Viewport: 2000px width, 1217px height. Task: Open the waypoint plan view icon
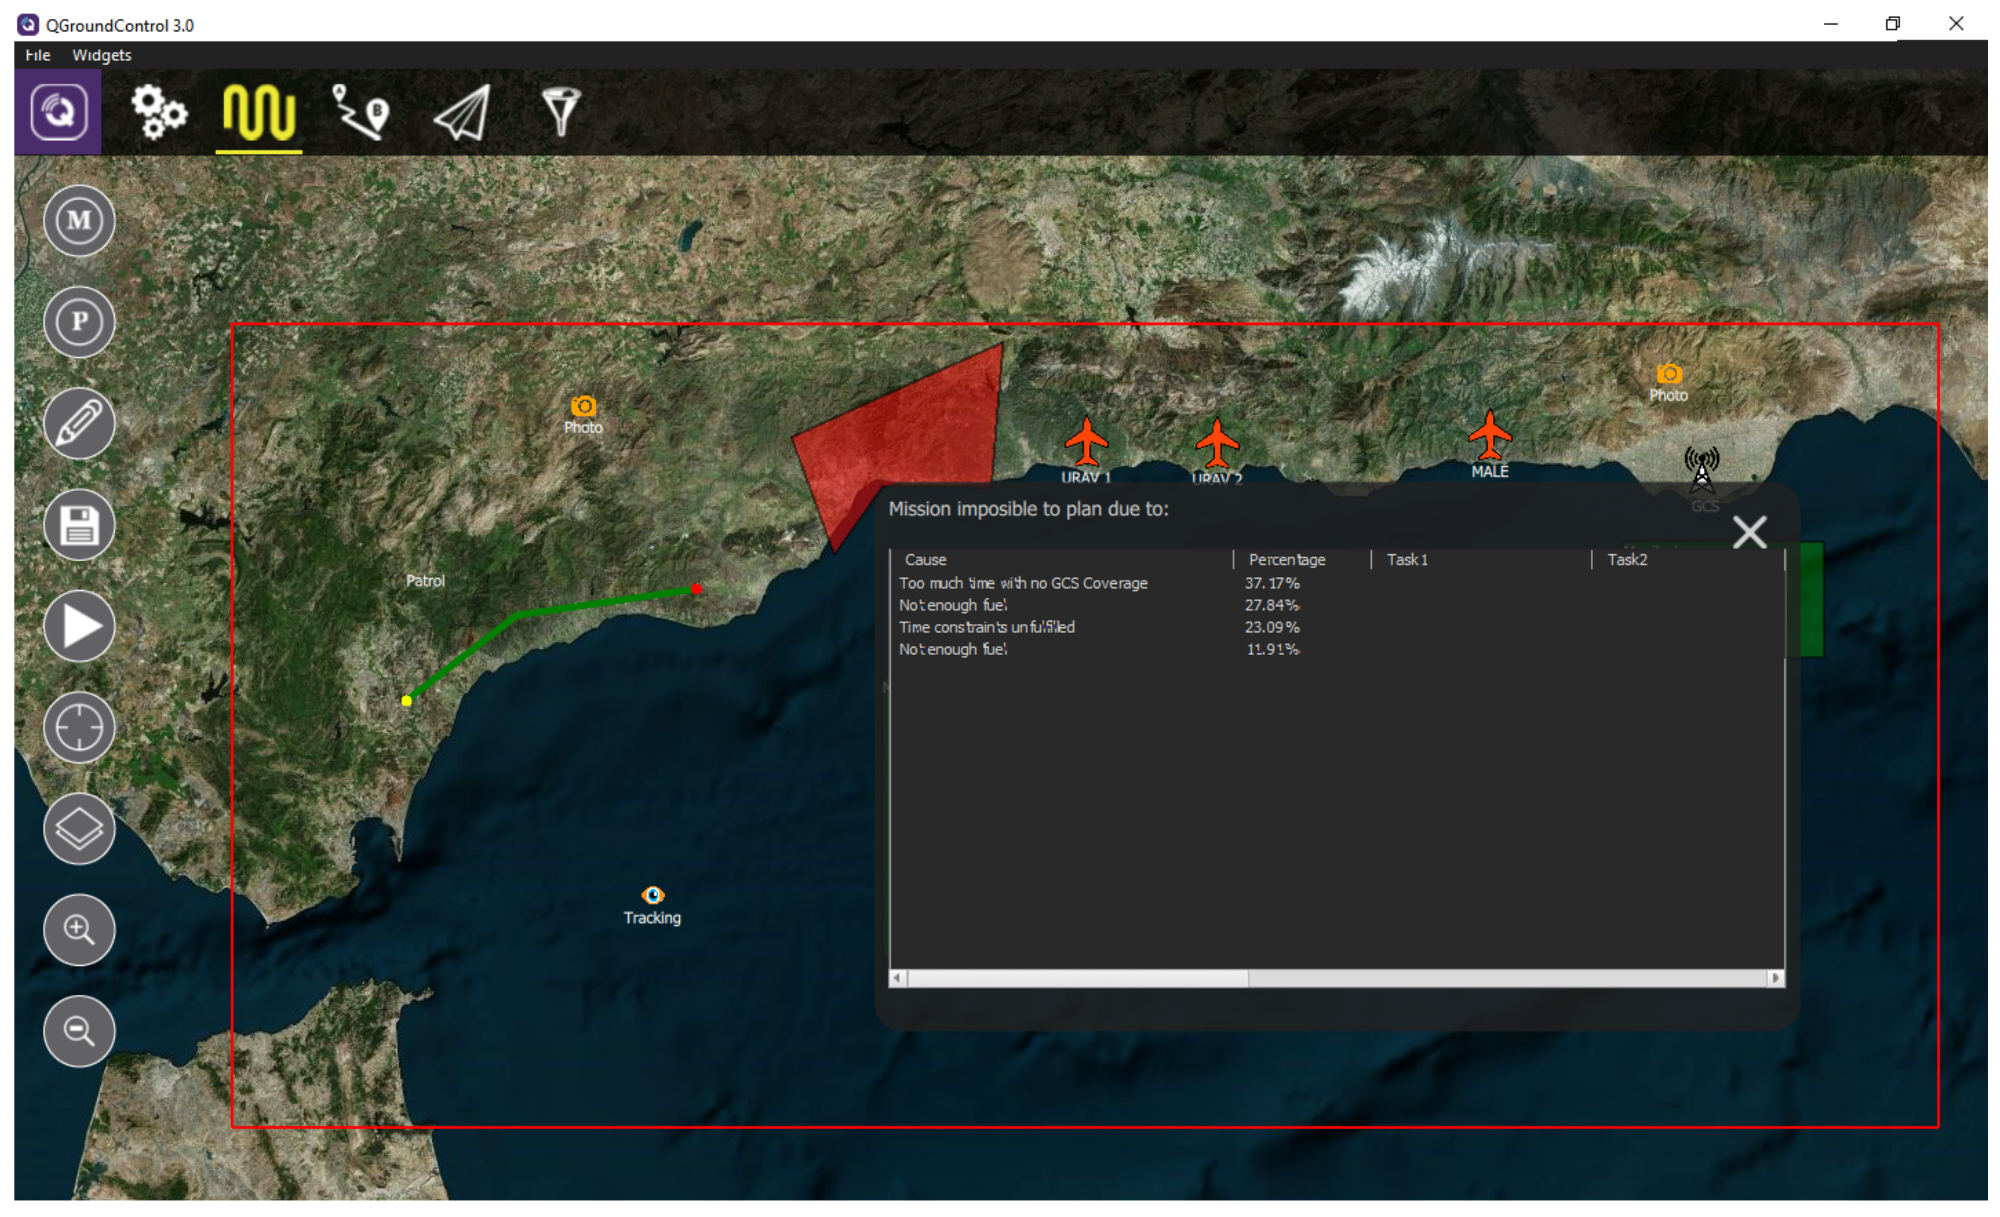click(361, 111)
